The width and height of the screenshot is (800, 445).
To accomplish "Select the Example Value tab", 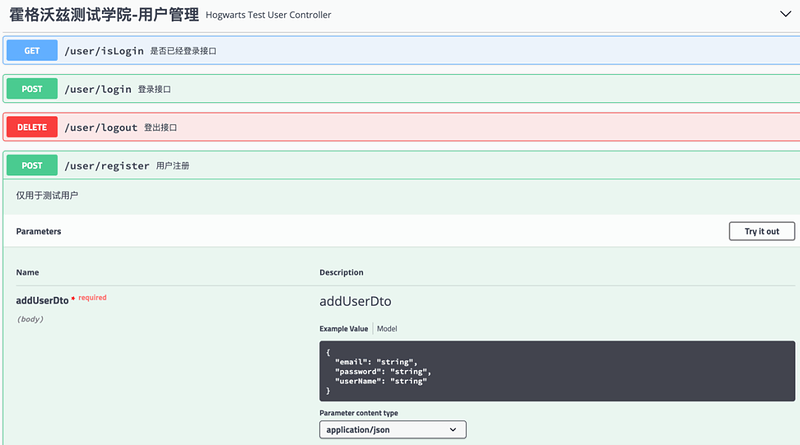I will 344,329.
